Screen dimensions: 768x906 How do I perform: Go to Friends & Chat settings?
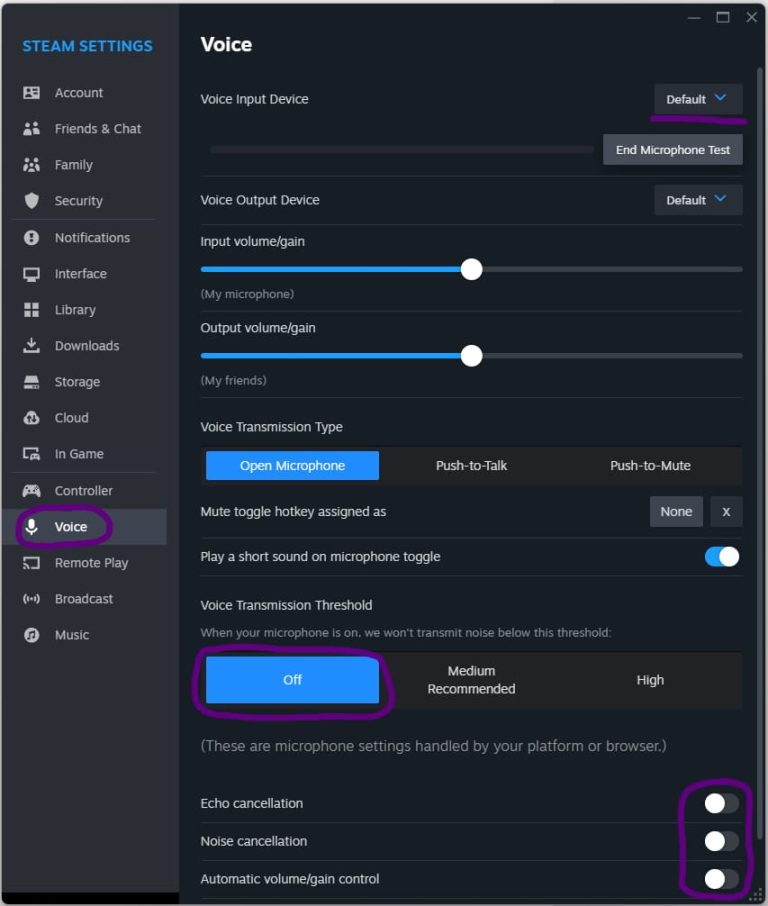(x=84, y=129)
